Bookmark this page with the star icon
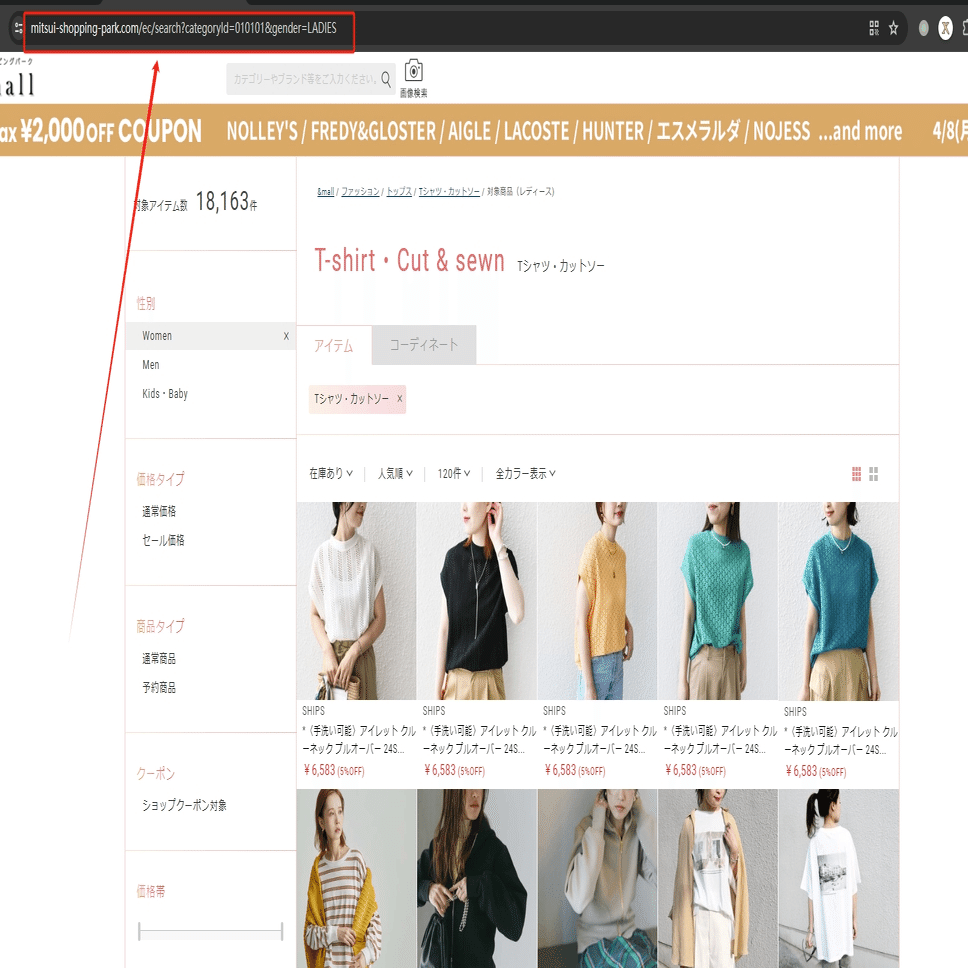This screenshot has width=968, height=968. 893,28
